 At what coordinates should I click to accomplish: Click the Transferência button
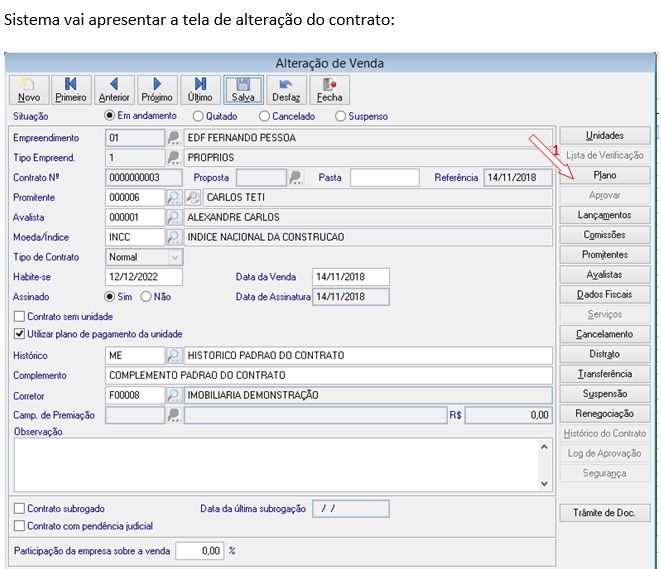pyautogui.click(x=605, y=374)
